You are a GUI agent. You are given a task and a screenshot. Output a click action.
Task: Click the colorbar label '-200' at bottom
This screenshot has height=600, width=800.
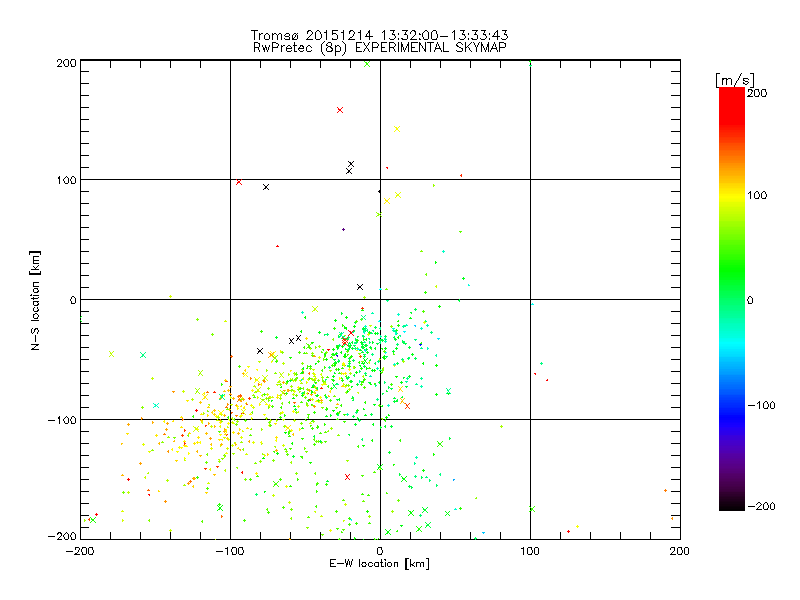click(761, 506)
